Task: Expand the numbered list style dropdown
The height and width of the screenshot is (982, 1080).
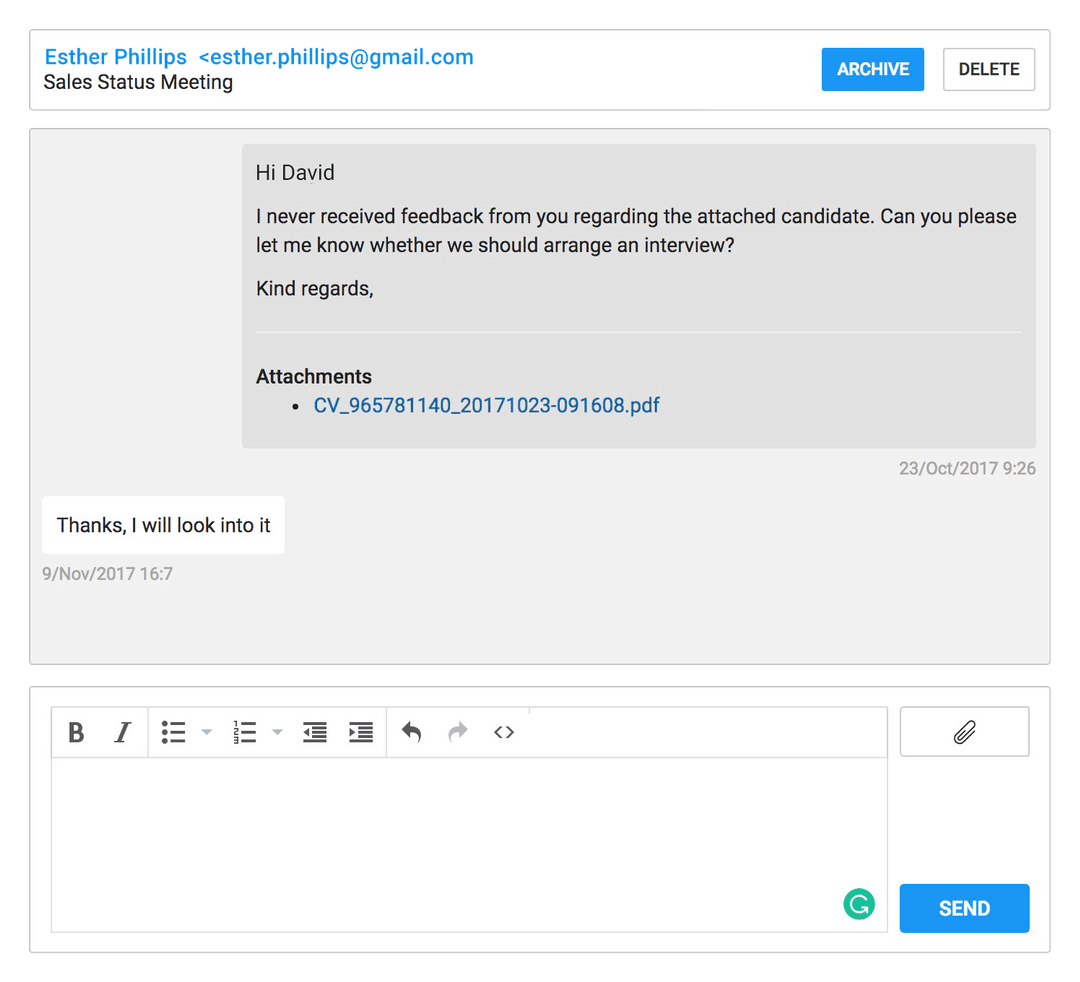Action: click(278, 733)
